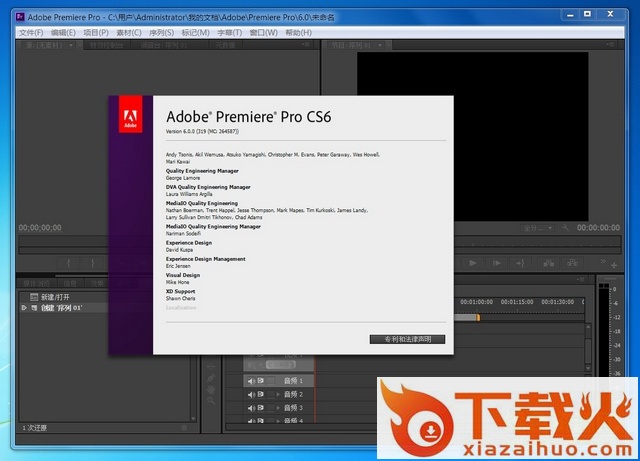The width and height of the screenshot is (640, 461).
Task: Click Mark In button in Source monitor
Action: (69, 263)
